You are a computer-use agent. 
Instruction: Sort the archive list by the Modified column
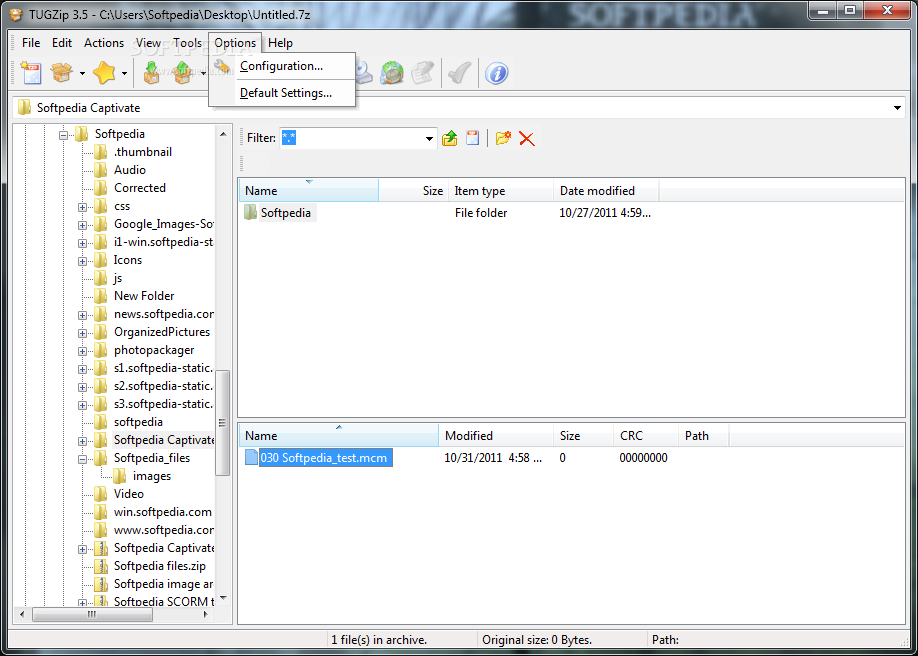496,436
